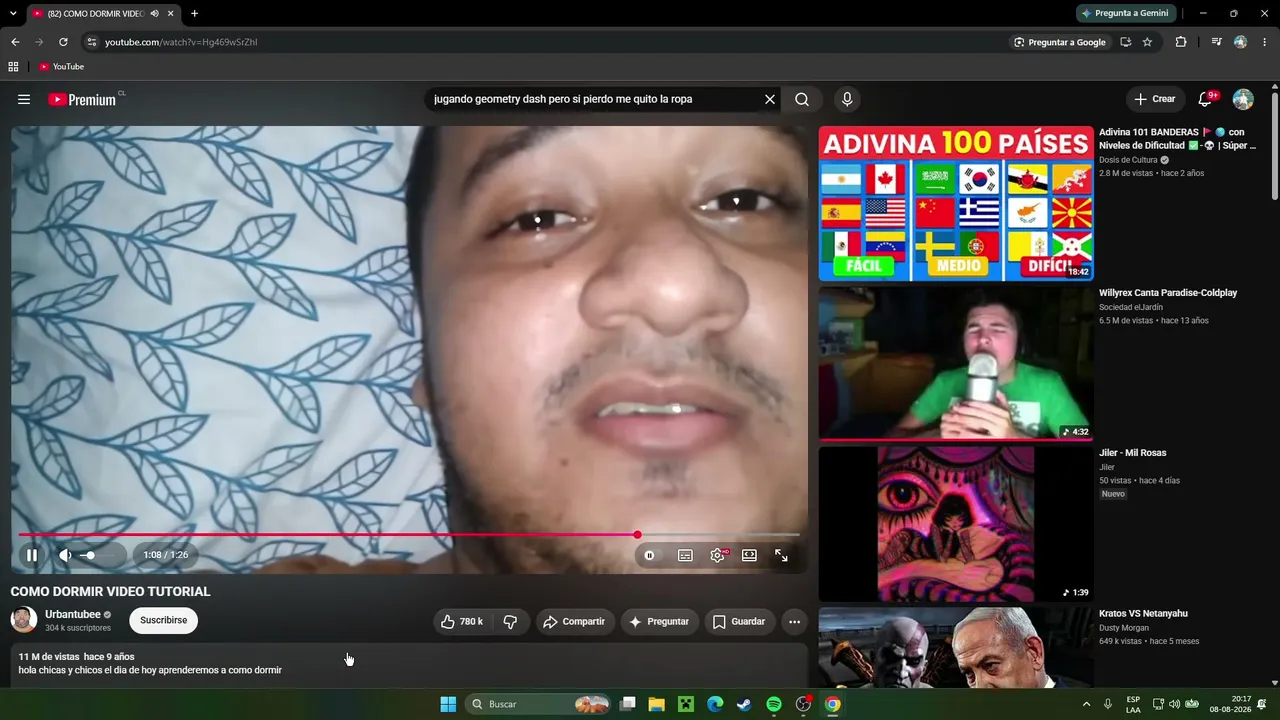Open Crear menu
This screenshot has height=720, width=1280.
pyautogui.click(x=1155, y=99)
